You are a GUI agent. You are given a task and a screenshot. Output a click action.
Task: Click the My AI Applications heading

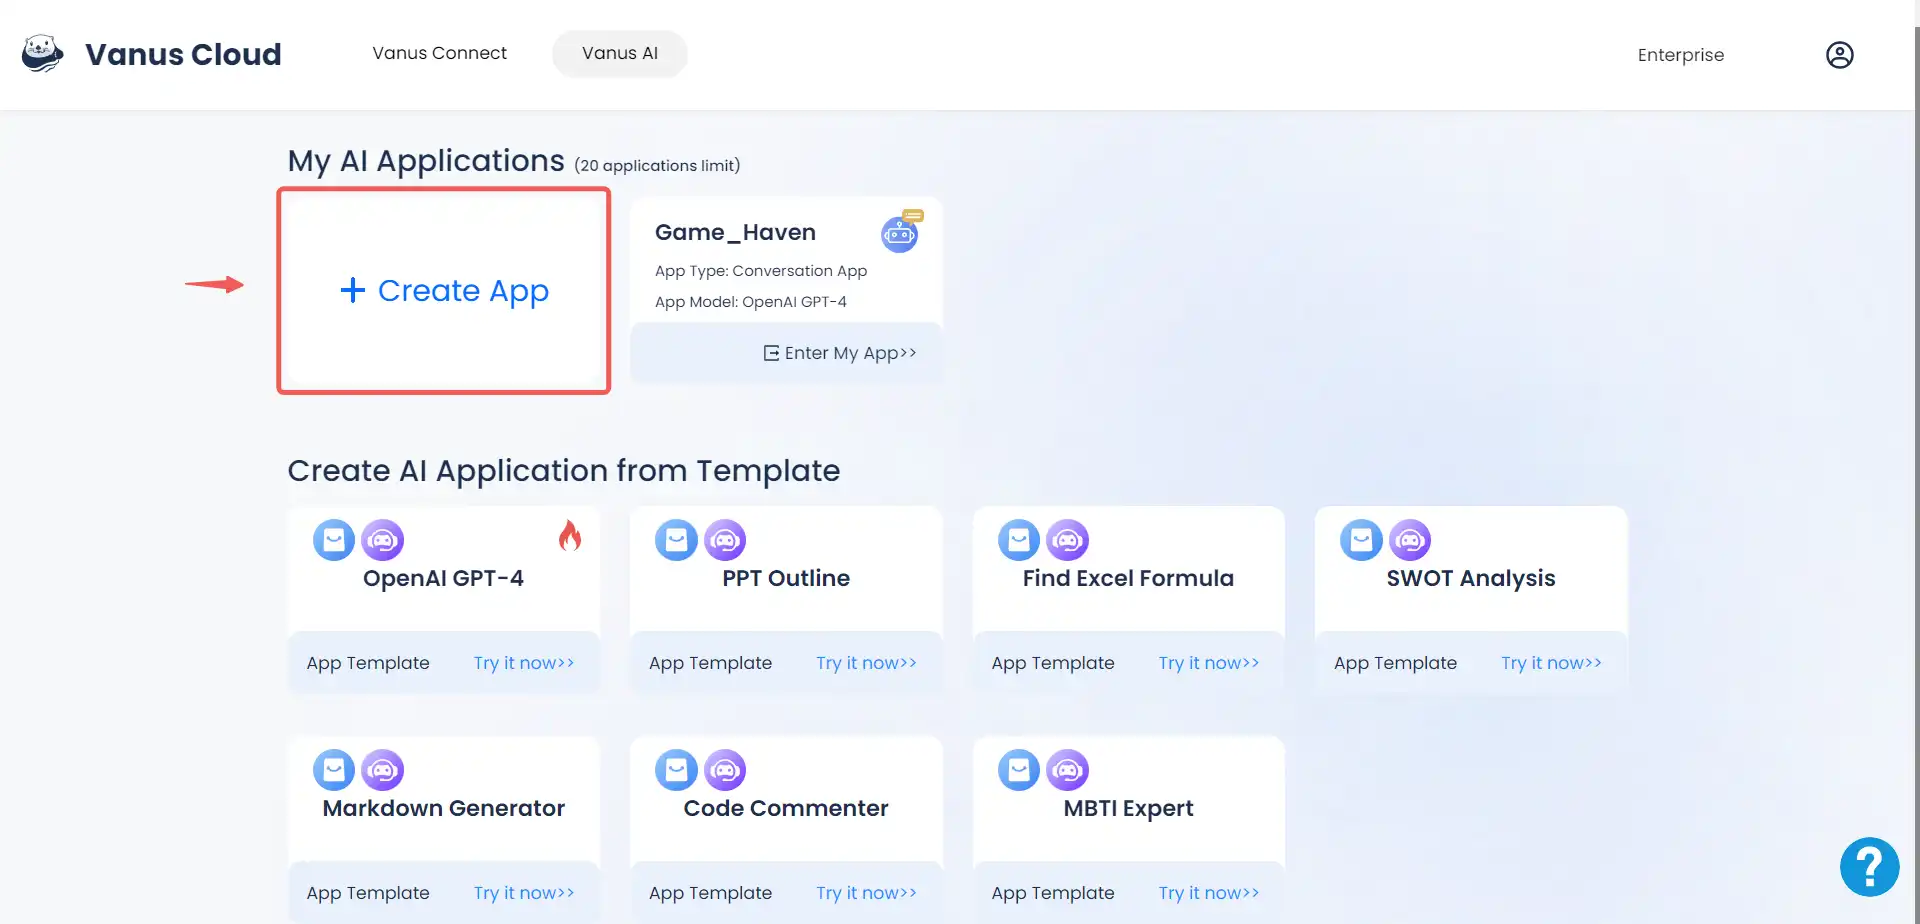point(426,161)
